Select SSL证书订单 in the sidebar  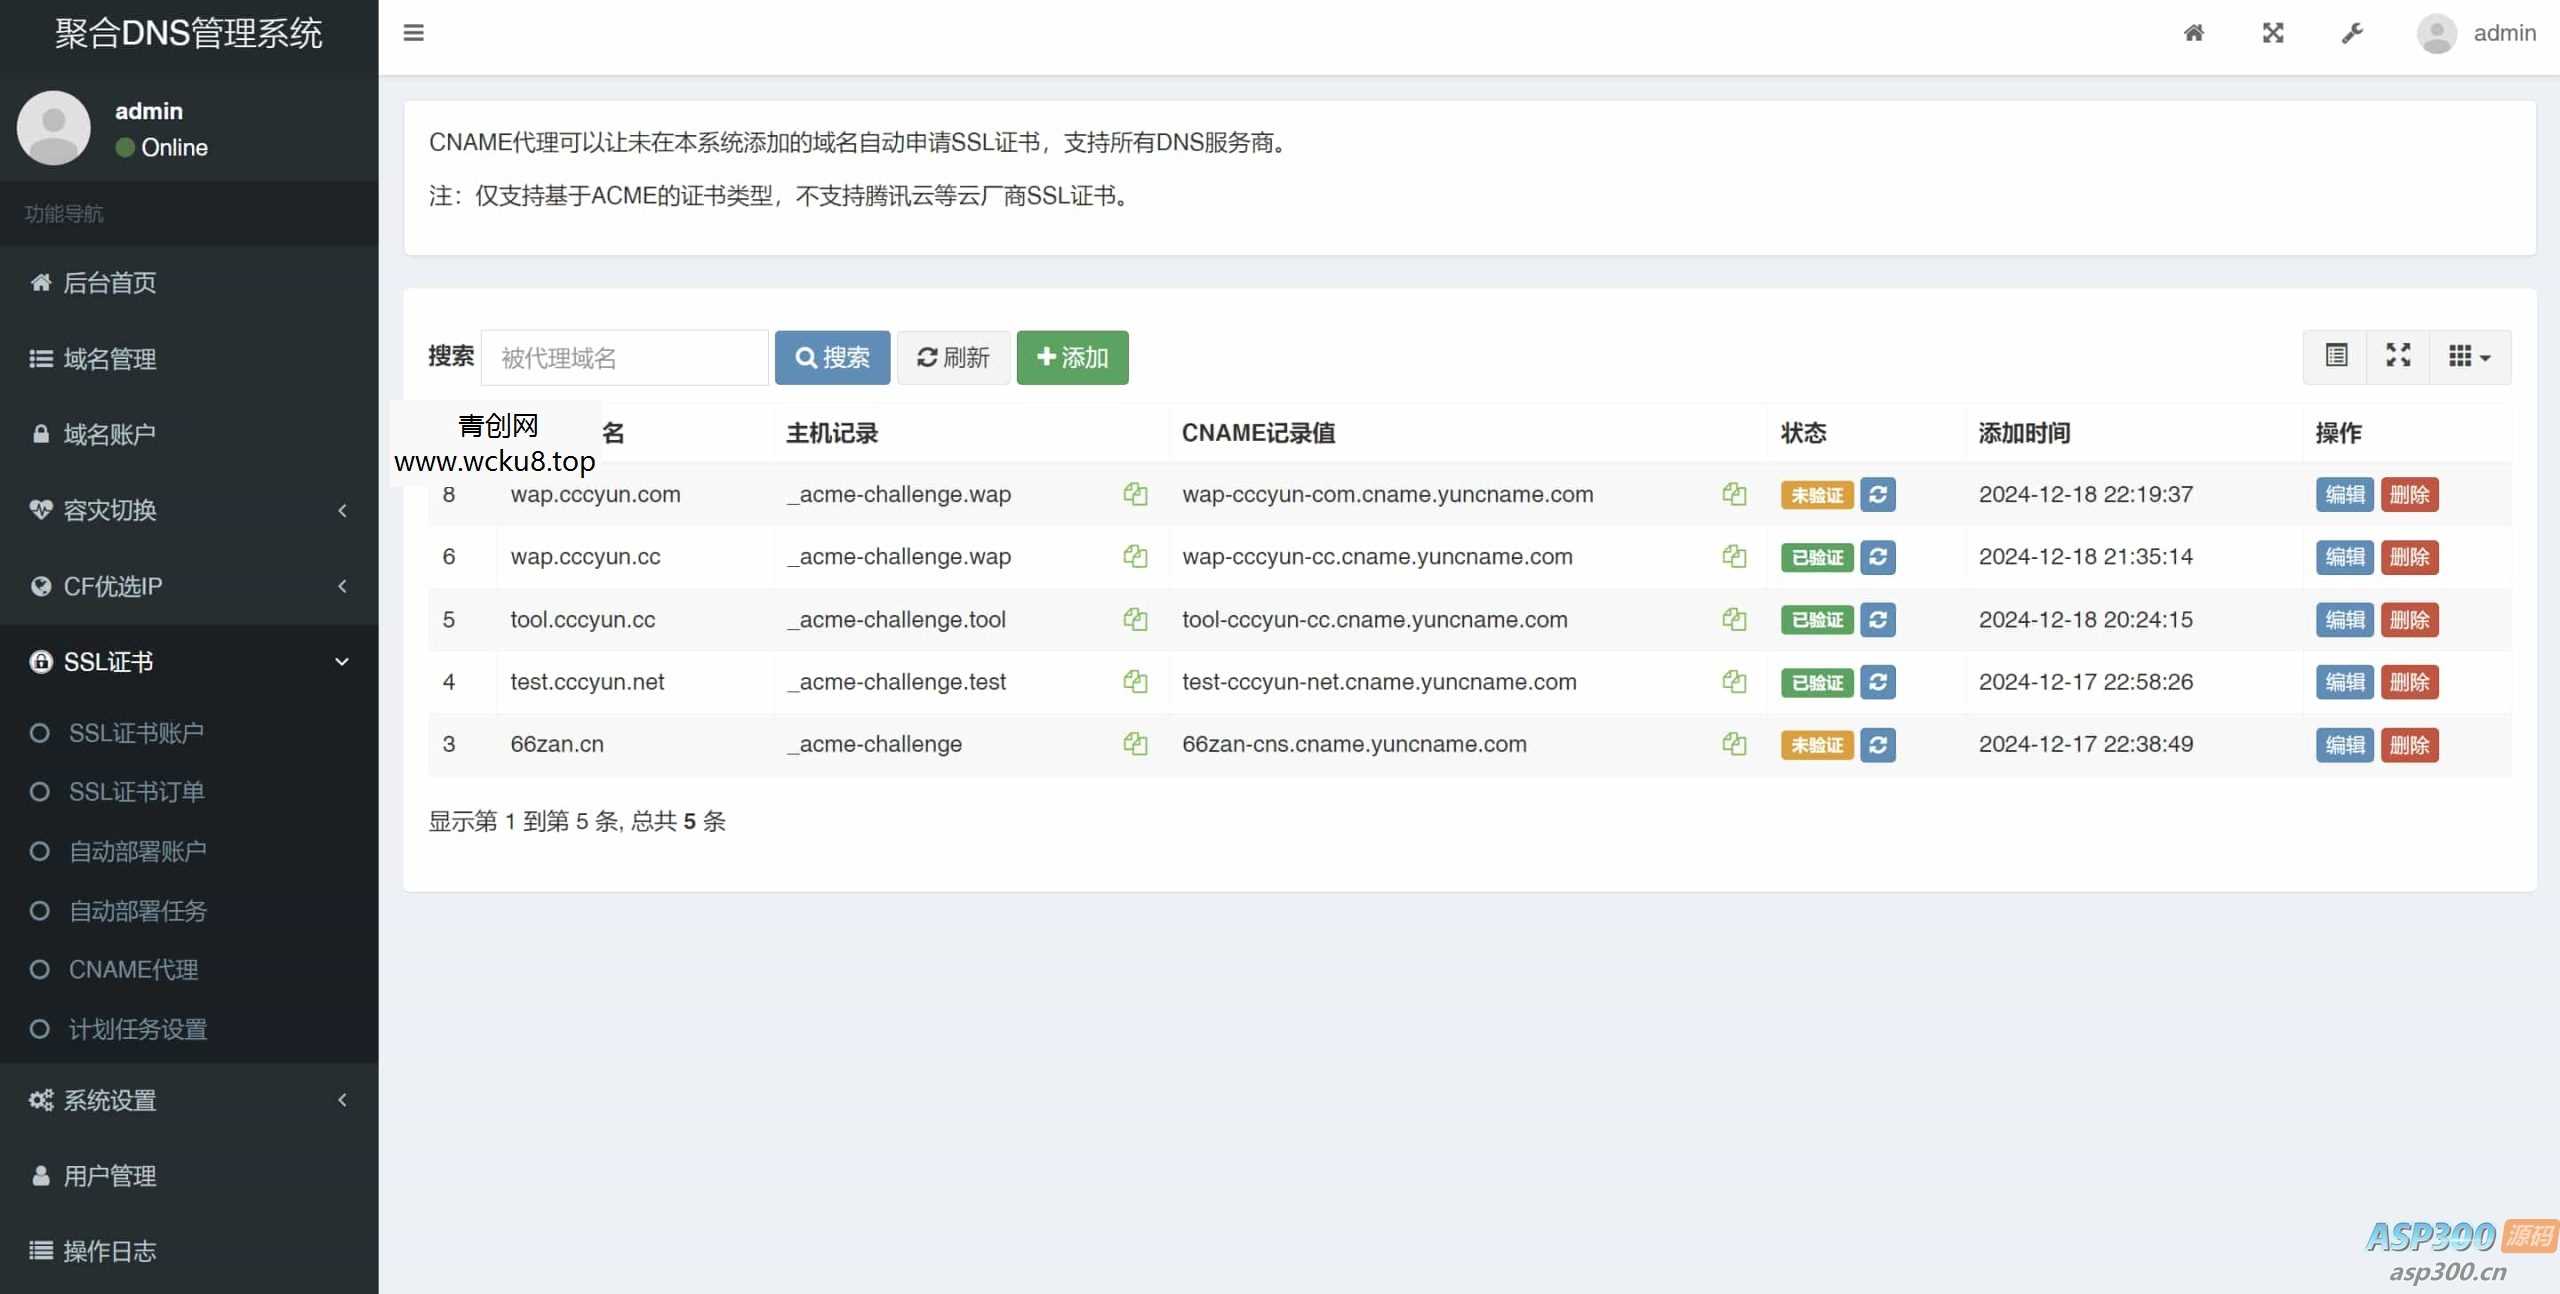136,791
